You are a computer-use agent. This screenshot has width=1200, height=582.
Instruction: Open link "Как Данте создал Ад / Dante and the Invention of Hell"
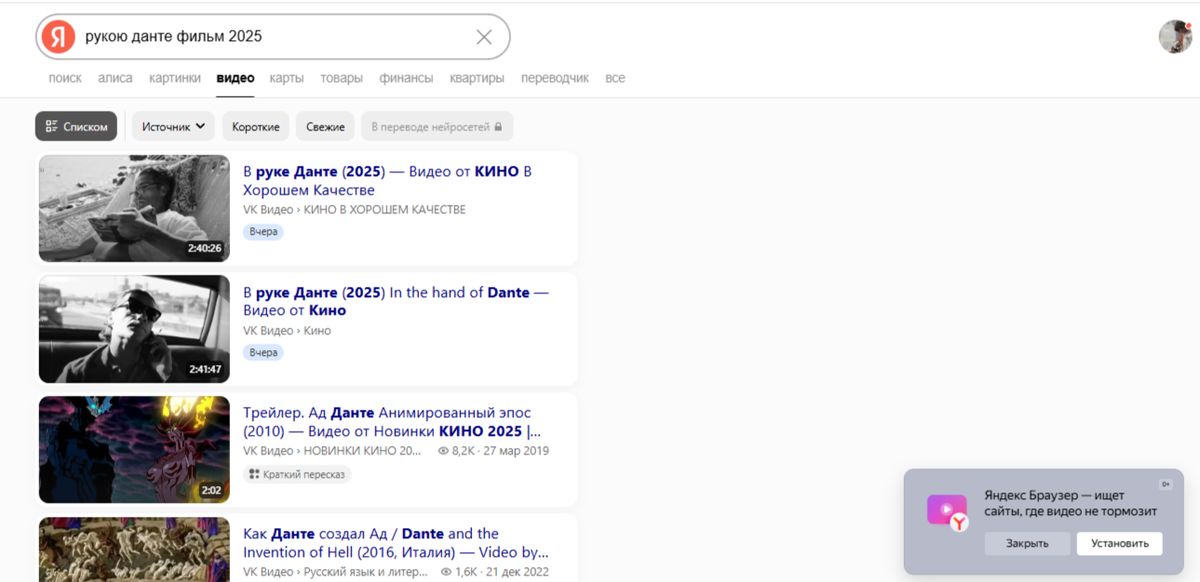(396, 543)
